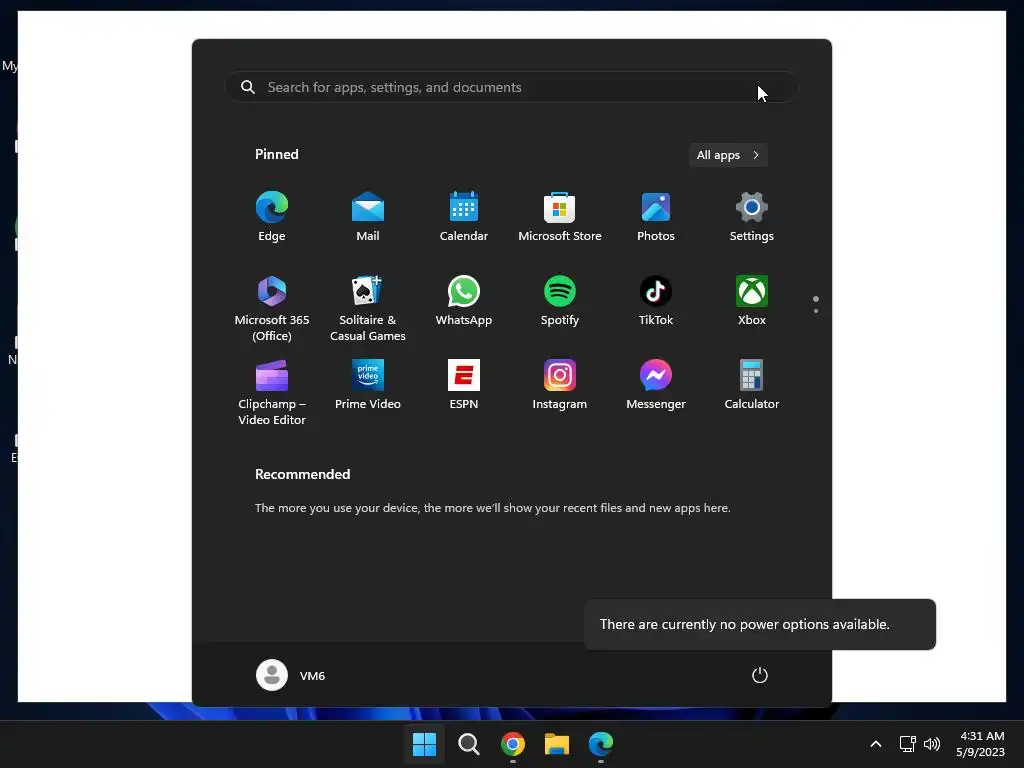Click the Pinned section heading
Screen dimensions: 1024x768
pyautogui.click(x=277, y=155)
